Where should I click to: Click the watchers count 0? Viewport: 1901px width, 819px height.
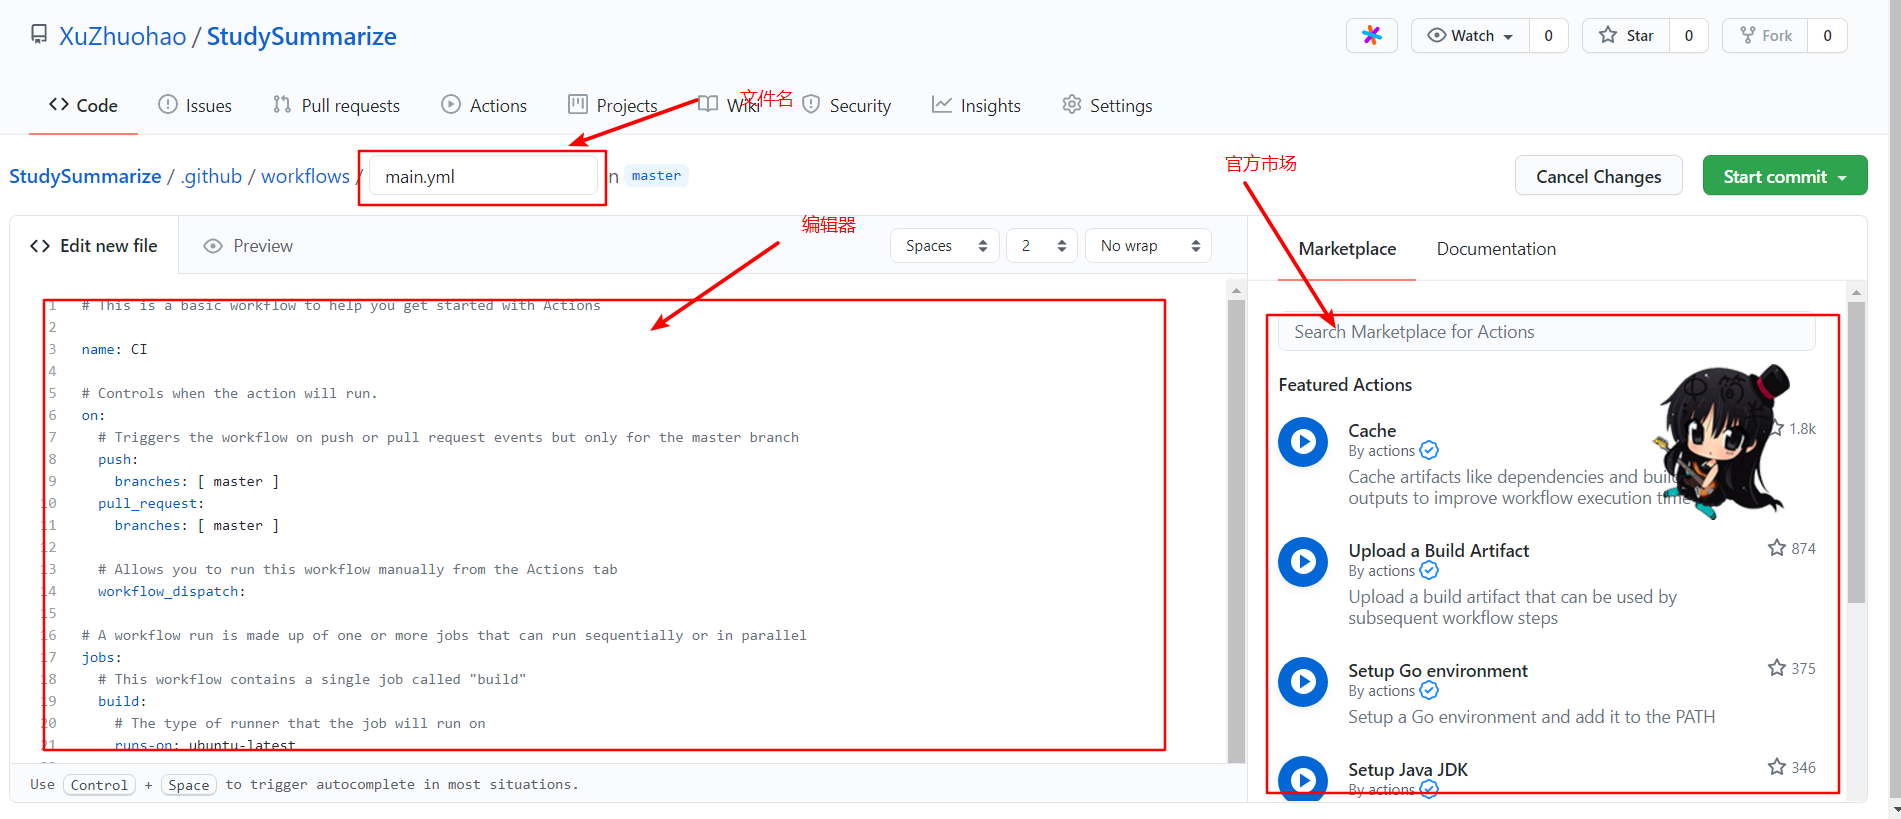pos(1548,35)
